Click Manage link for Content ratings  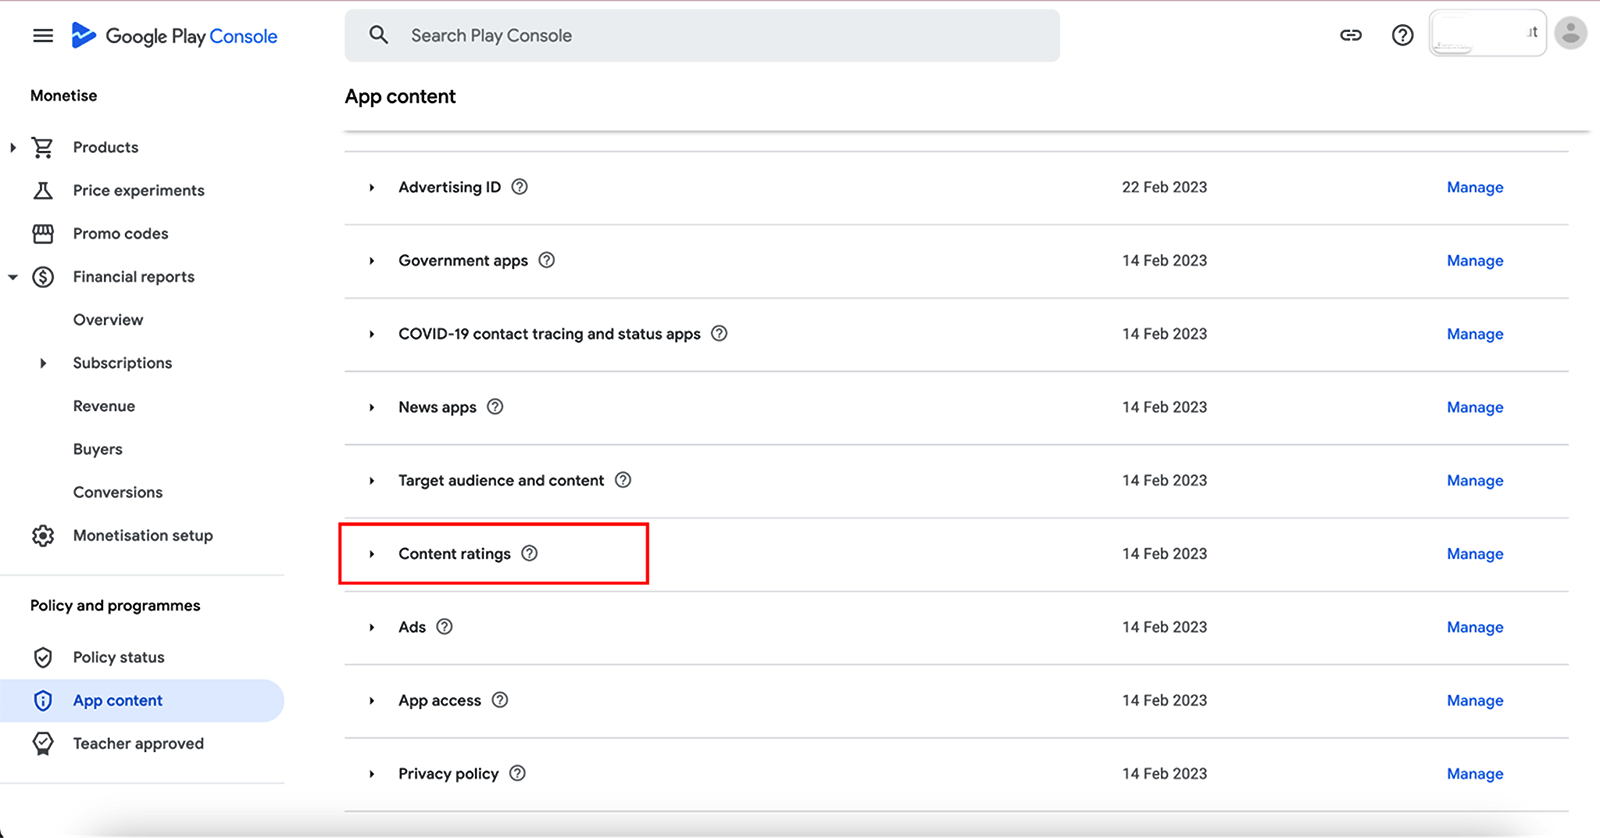pyautogui.click(x=1475, y=554)
